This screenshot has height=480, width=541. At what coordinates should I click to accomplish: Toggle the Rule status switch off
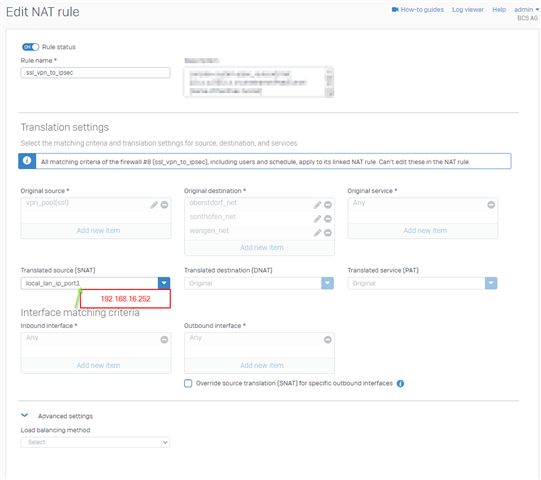point(30,47)
